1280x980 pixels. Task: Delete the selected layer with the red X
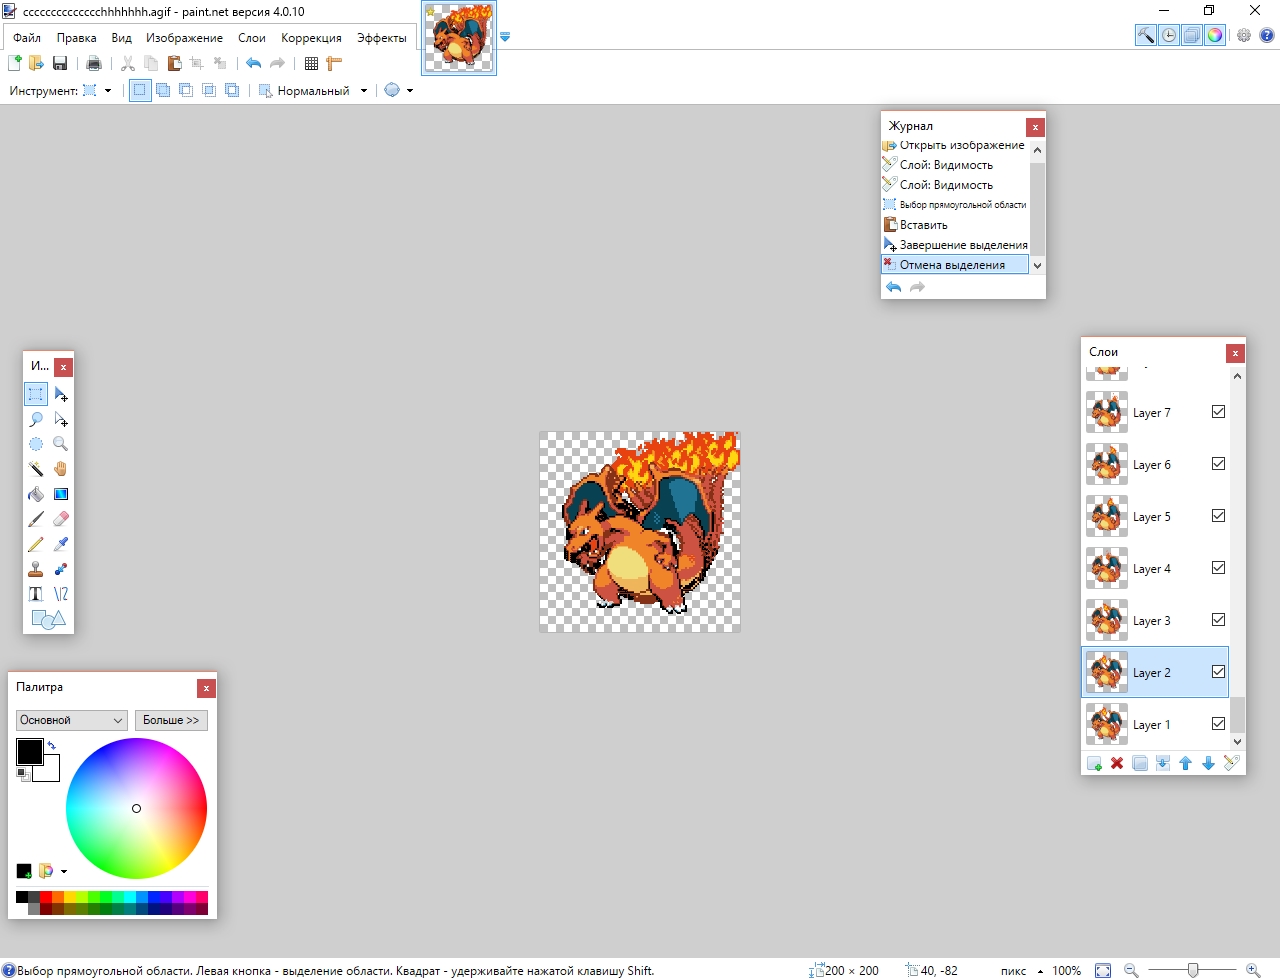1117,763
